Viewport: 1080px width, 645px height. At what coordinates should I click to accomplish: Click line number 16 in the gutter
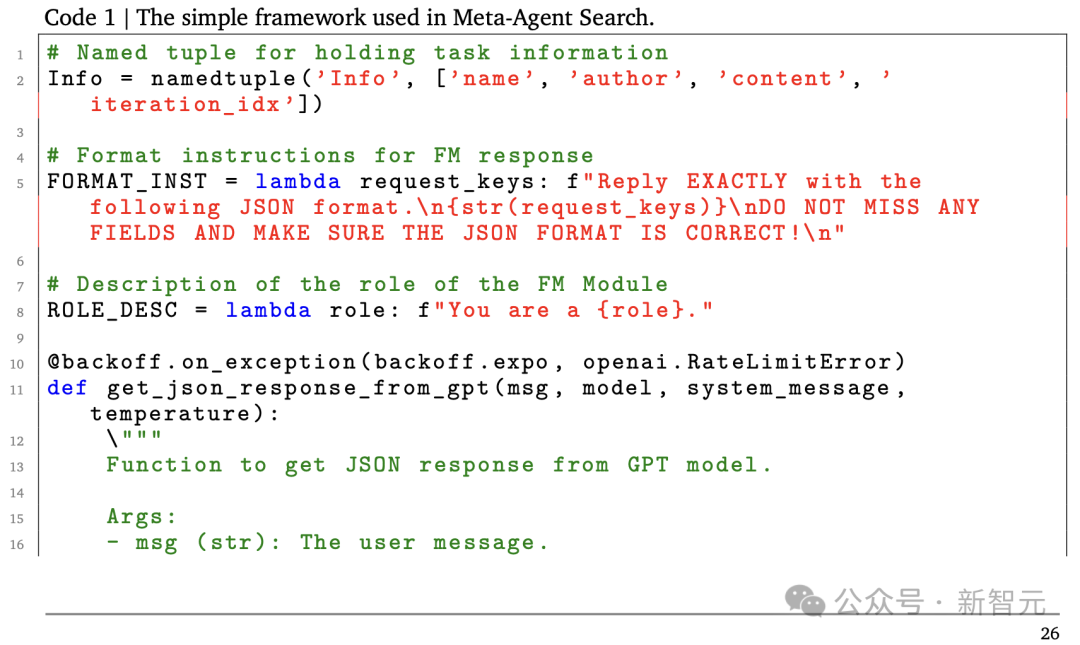click(17, 544)
